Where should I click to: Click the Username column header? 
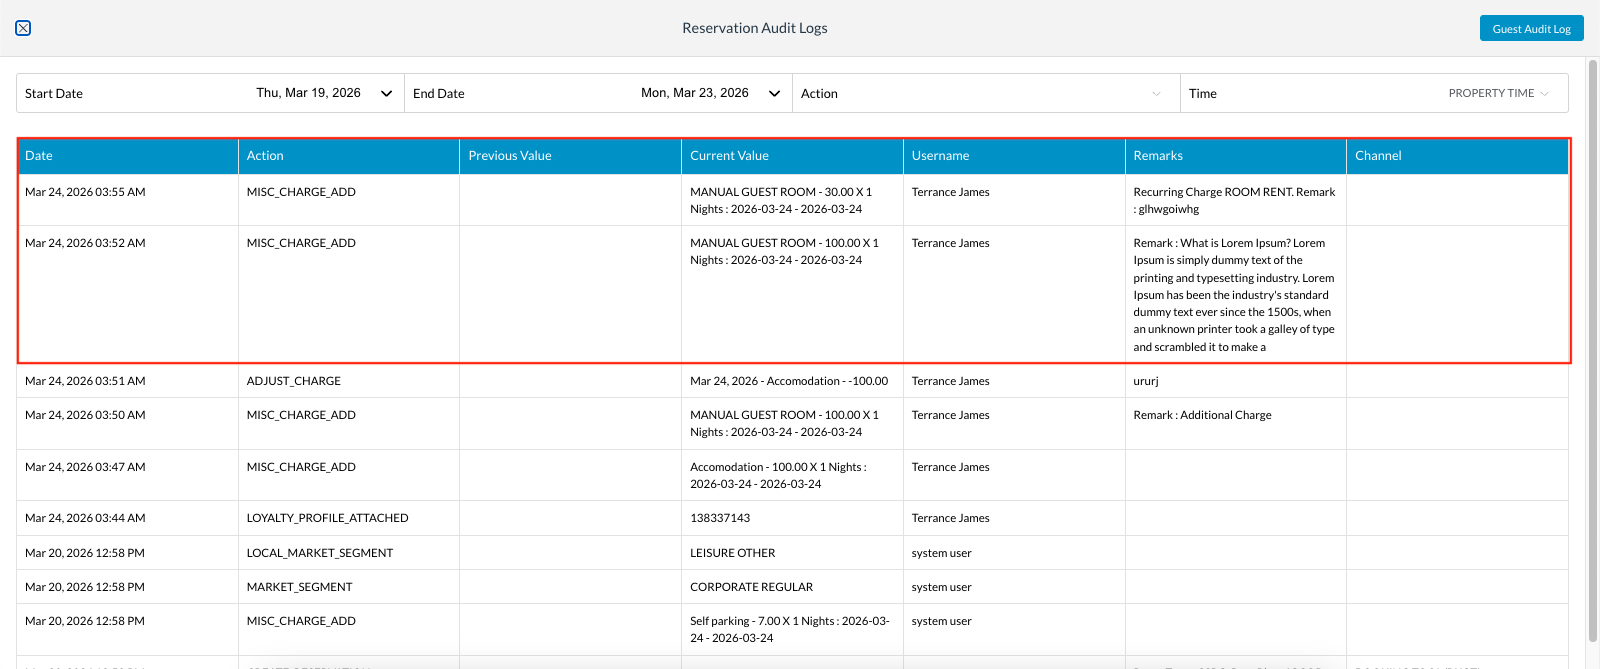940,156
